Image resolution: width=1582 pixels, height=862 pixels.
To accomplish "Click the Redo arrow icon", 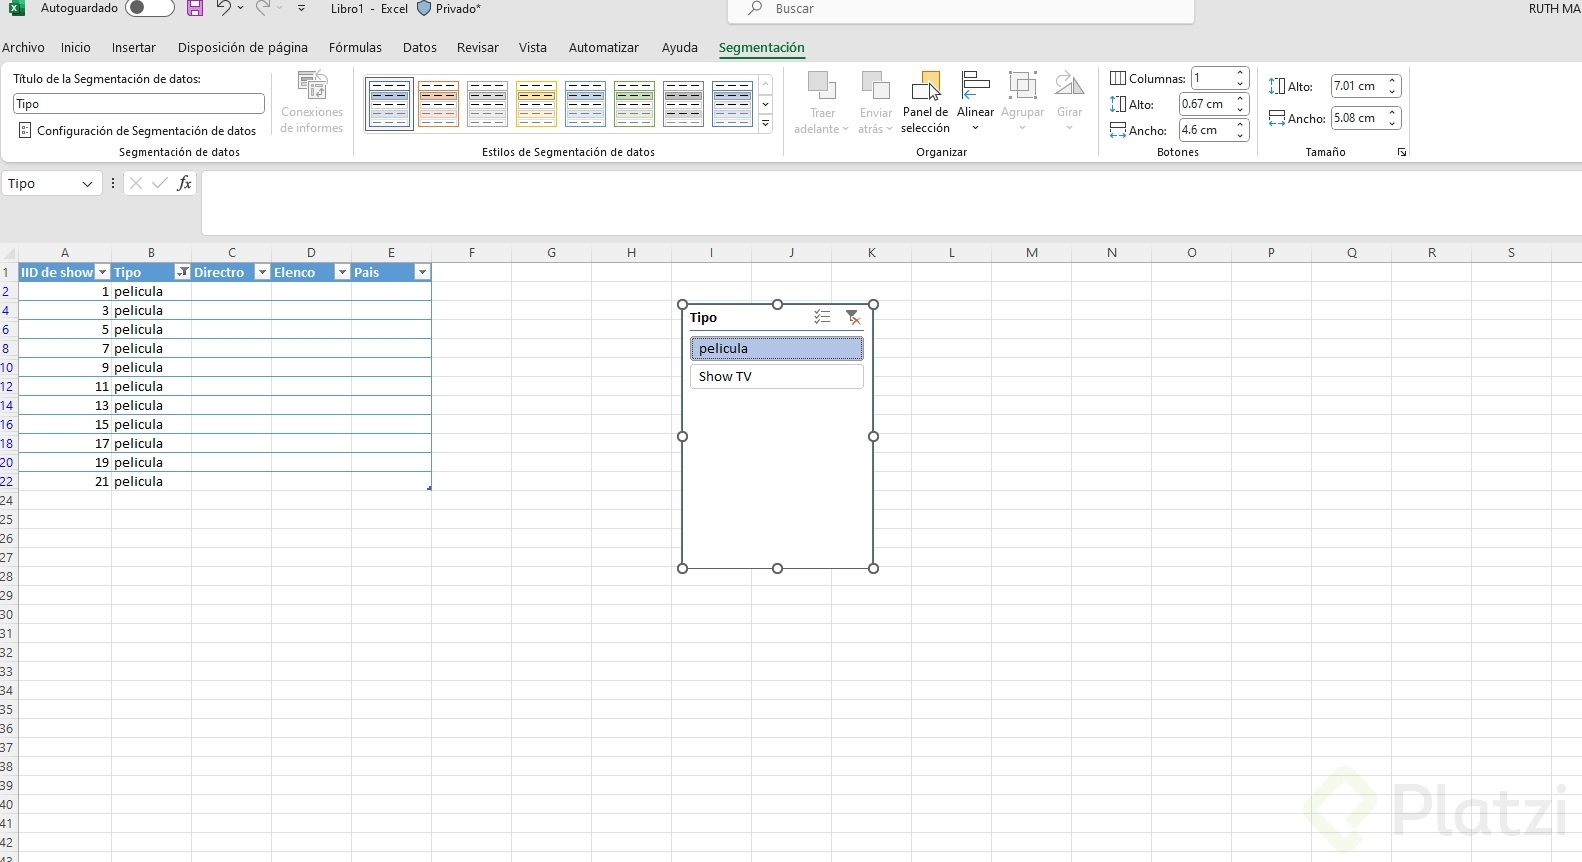I will click(x=262, y=8).
